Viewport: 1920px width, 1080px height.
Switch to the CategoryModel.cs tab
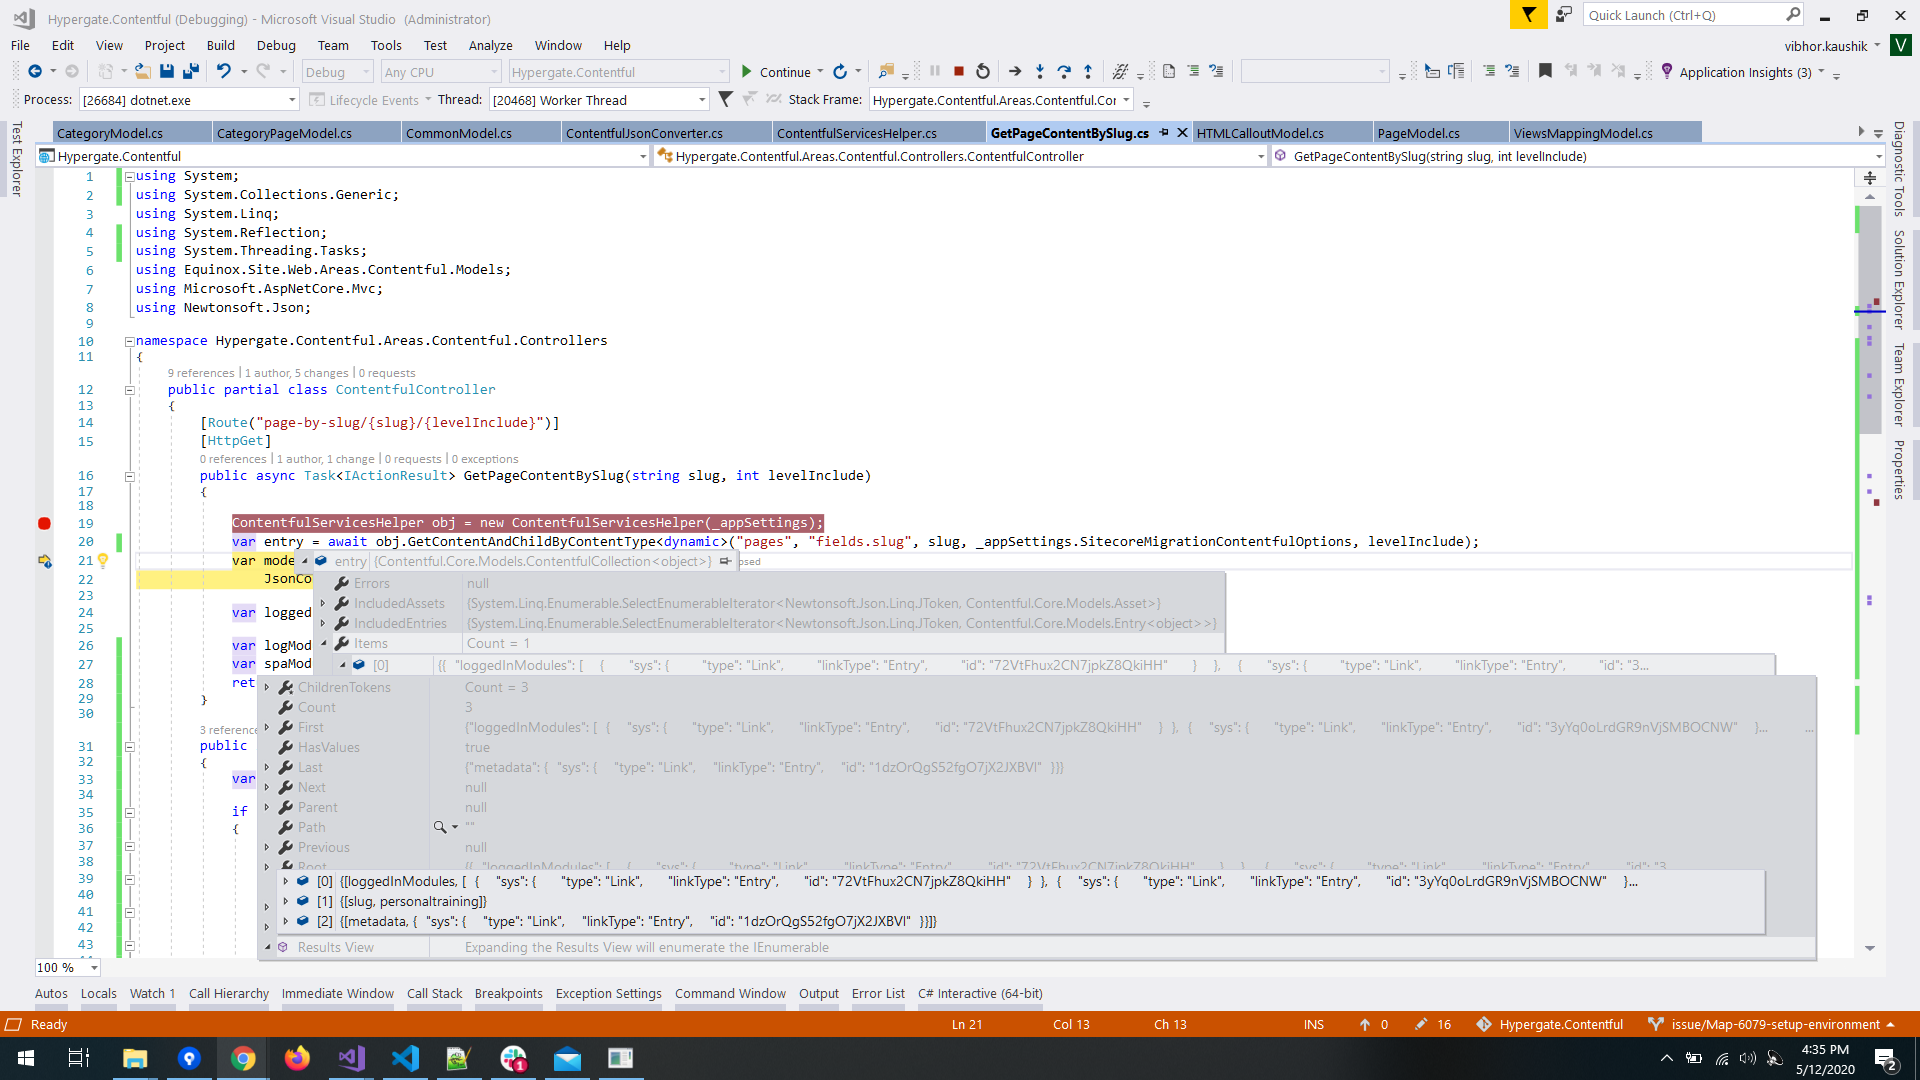[x=110, y=132]
